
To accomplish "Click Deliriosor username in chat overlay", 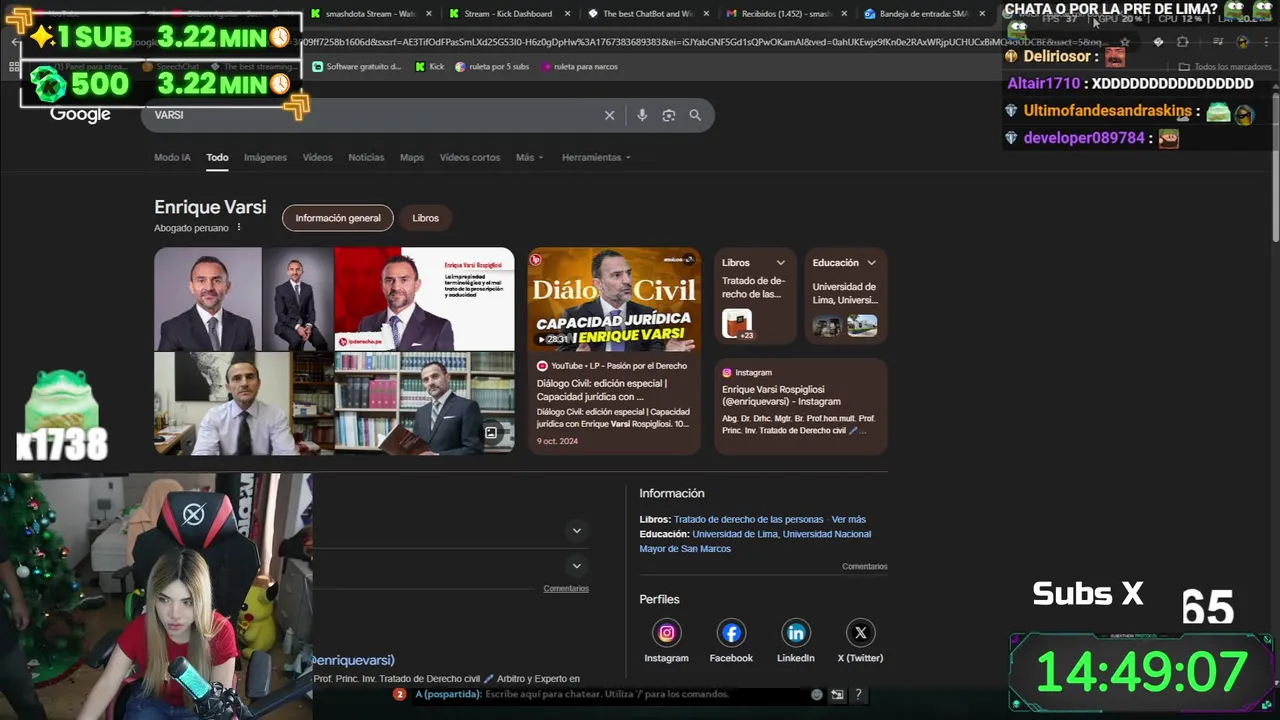I will click(1057, 57).
